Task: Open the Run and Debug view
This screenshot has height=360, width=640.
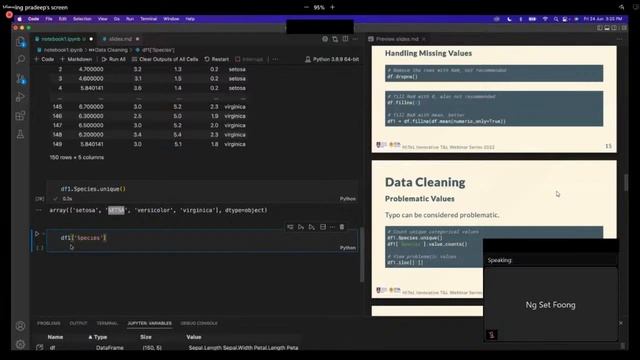Action: [x=20, y=97]
